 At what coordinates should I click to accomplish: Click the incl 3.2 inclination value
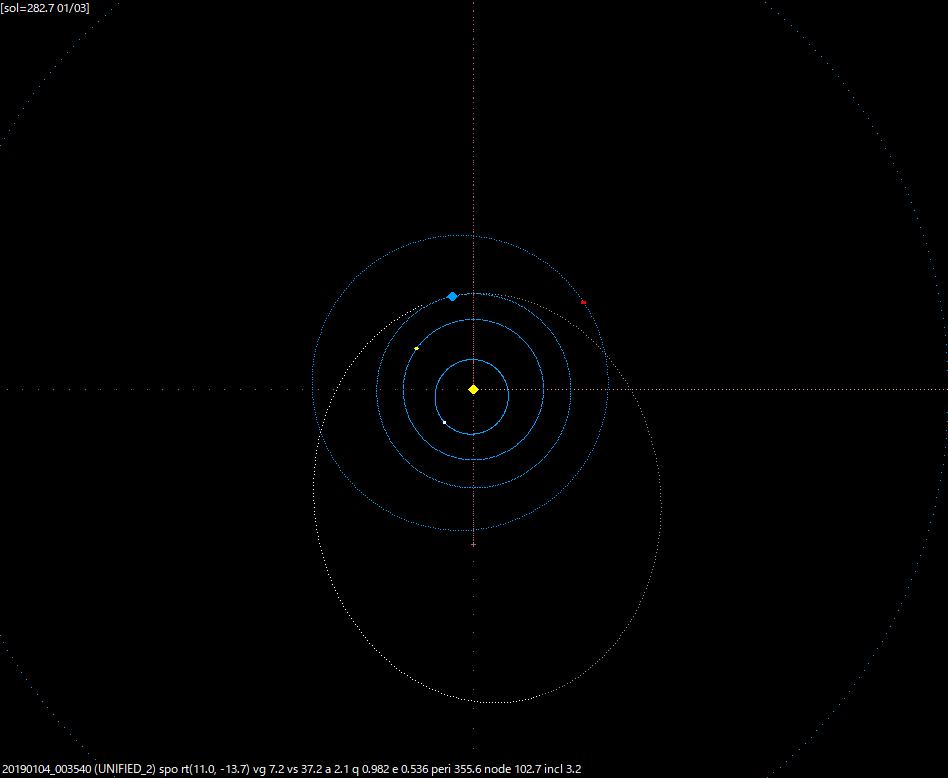(563, 769)
